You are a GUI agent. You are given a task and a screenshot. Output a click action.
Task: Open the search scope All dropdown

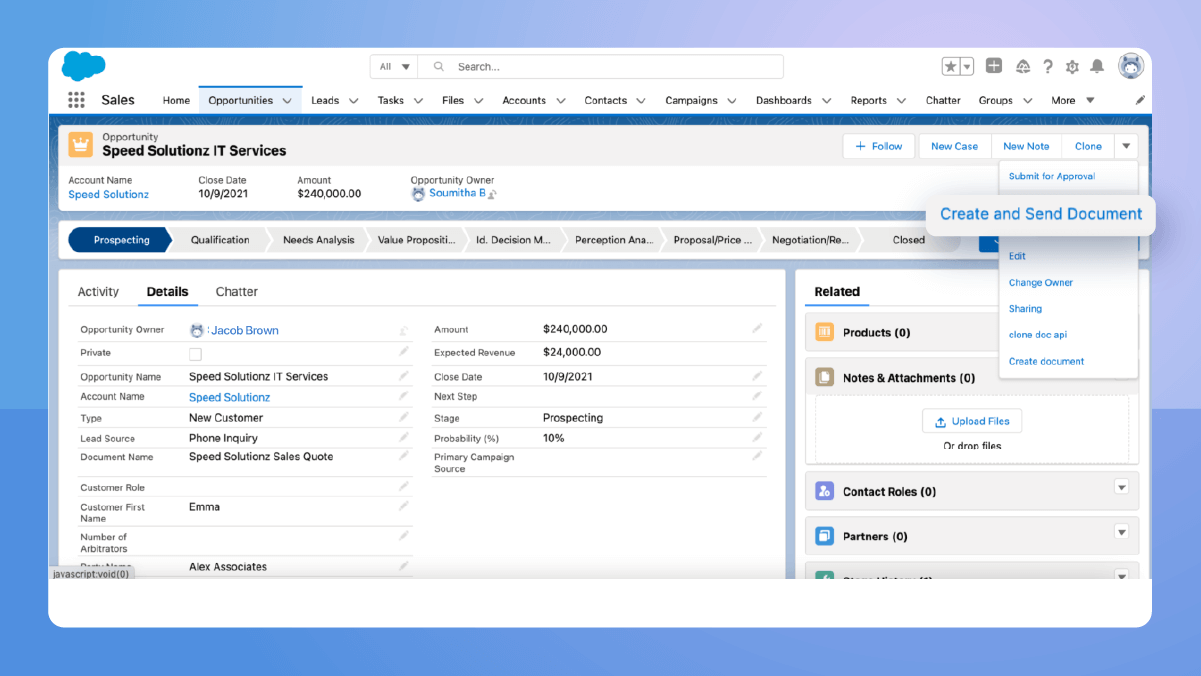(x=394, y=67)
